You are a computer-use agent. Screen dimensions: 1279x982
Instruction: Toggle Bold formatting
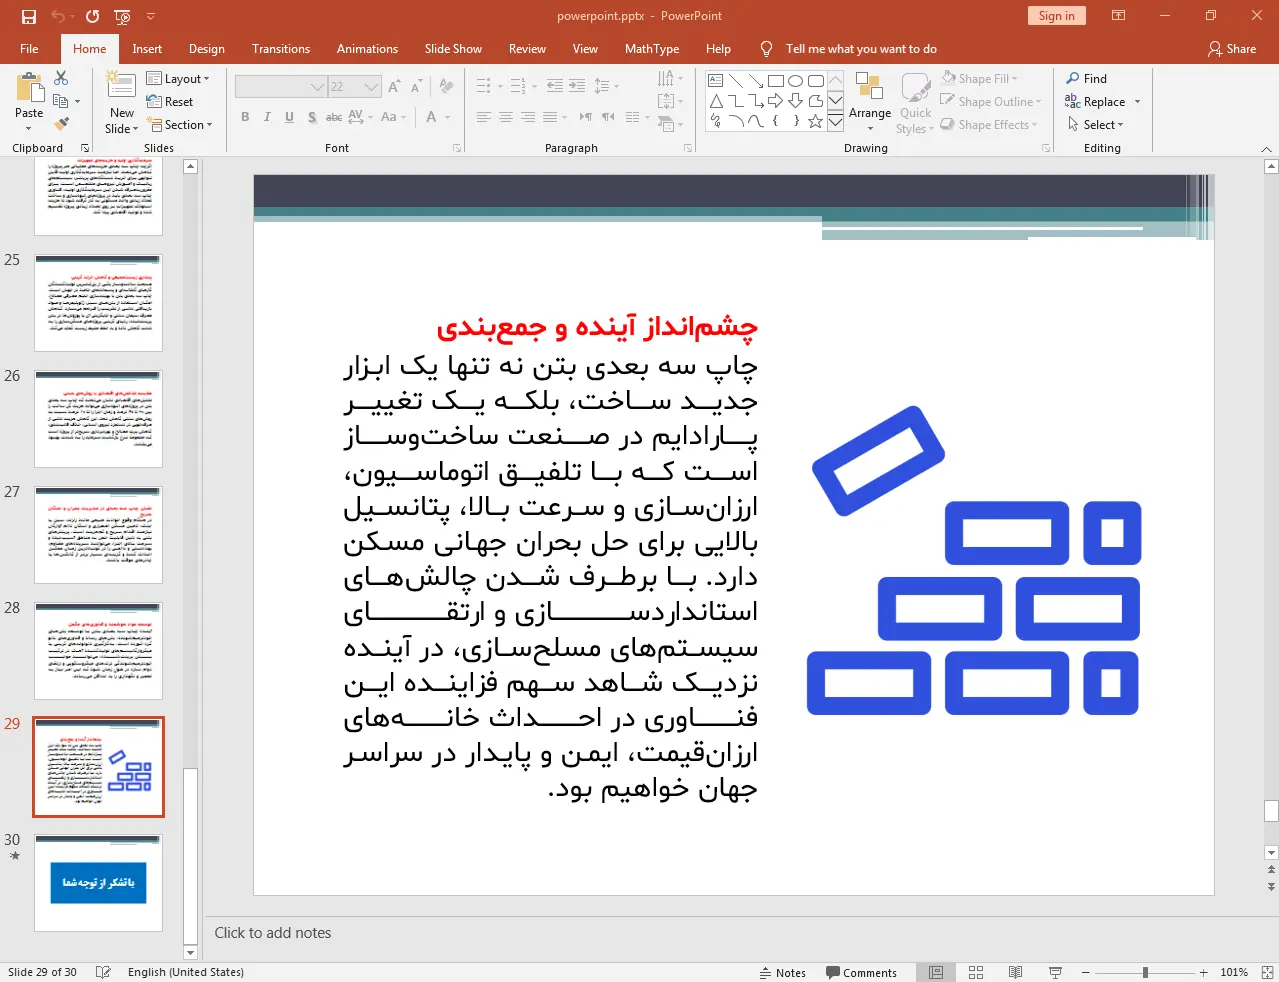245,117
